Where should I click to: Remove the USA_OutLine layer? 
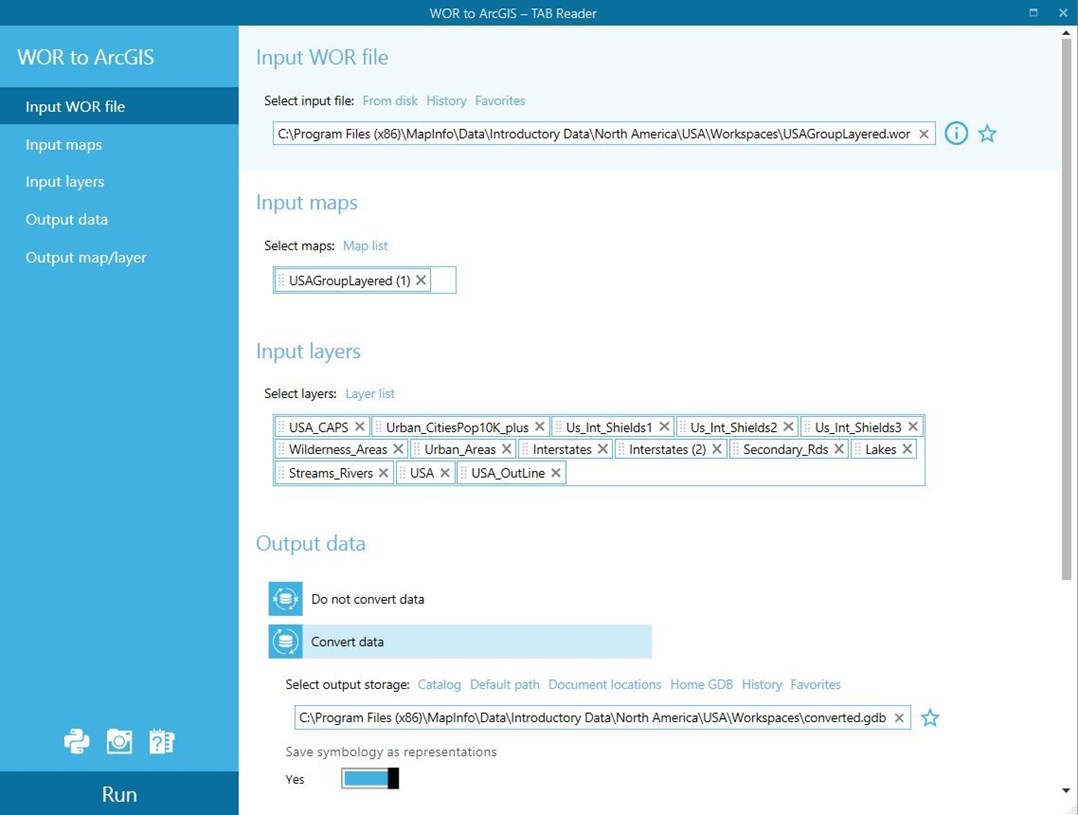pos(556,473)
